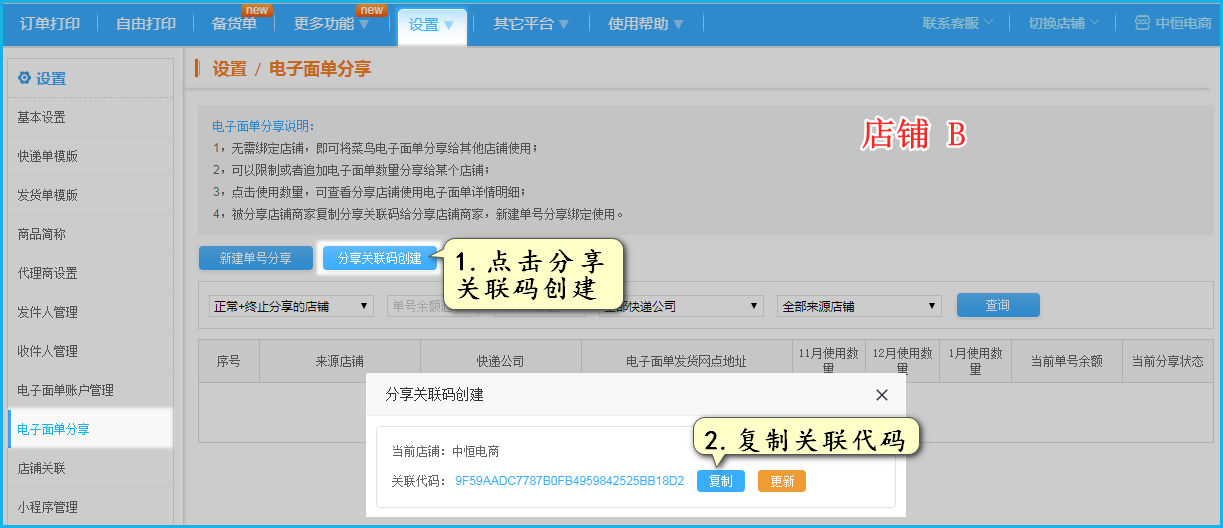This screenshot has width=1223, height=528.
Task: Open the 联系客服 menu
Action: click(957, 23)
